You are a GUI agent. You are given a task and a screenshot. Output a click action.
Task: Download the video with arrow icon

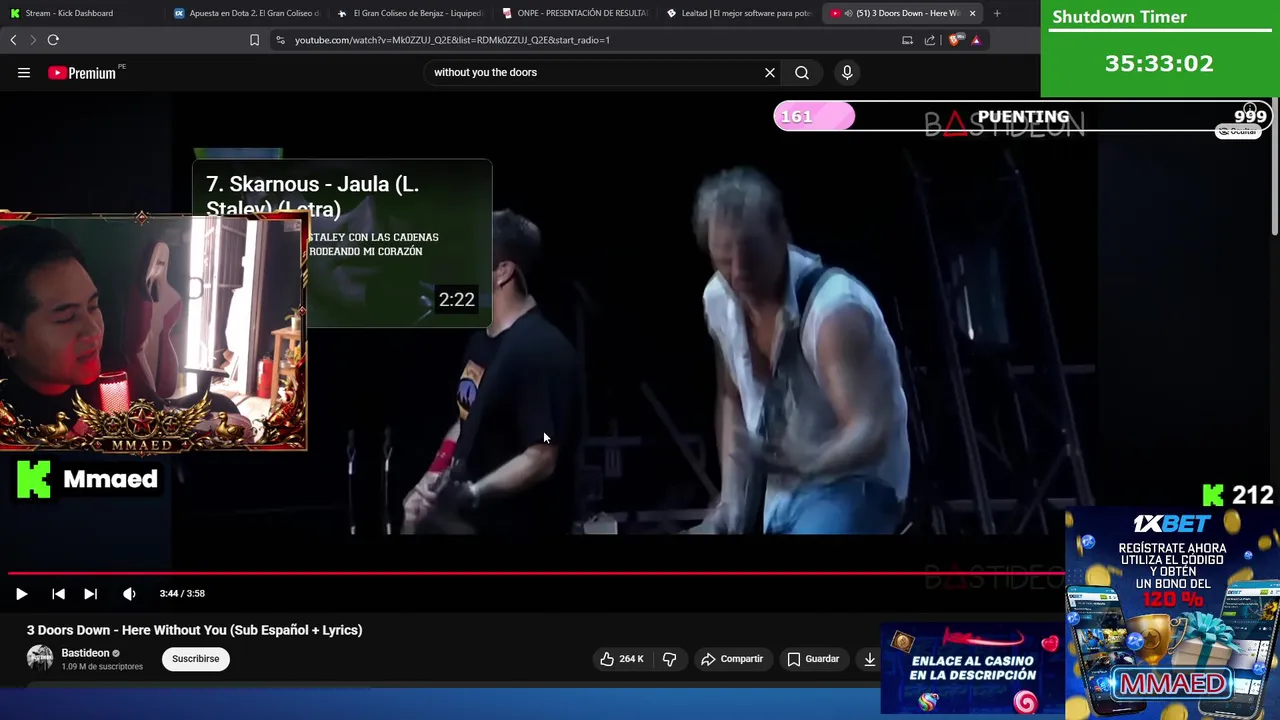[x=870, y=659]
